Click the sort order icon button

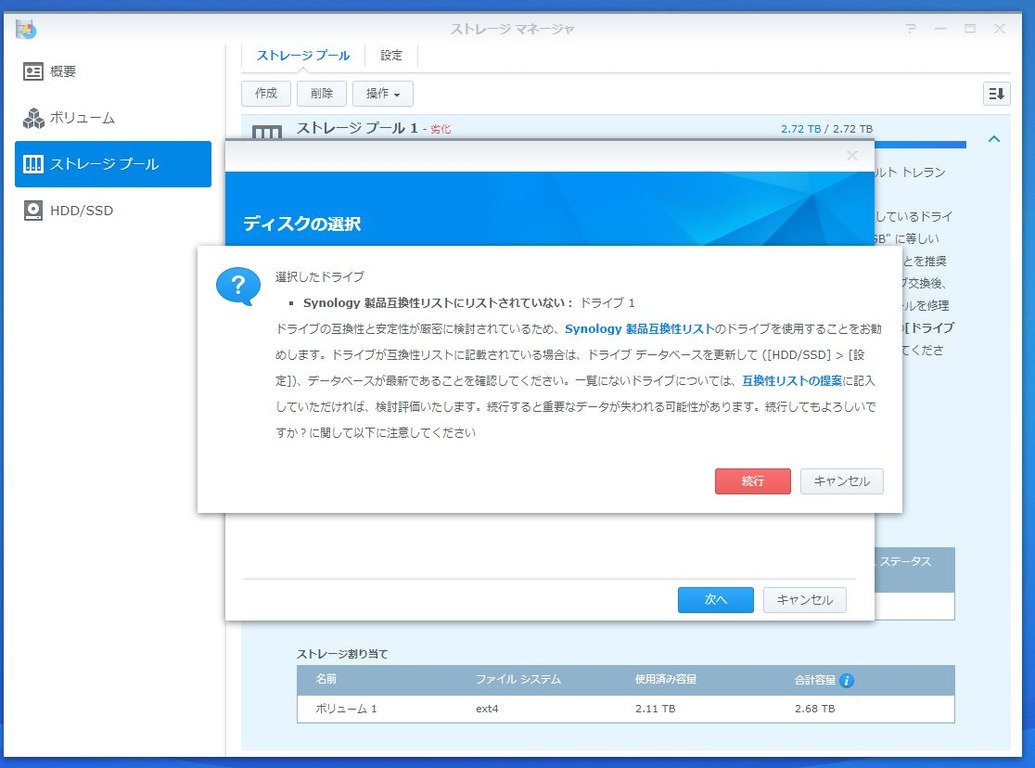[x=996, y=94]
